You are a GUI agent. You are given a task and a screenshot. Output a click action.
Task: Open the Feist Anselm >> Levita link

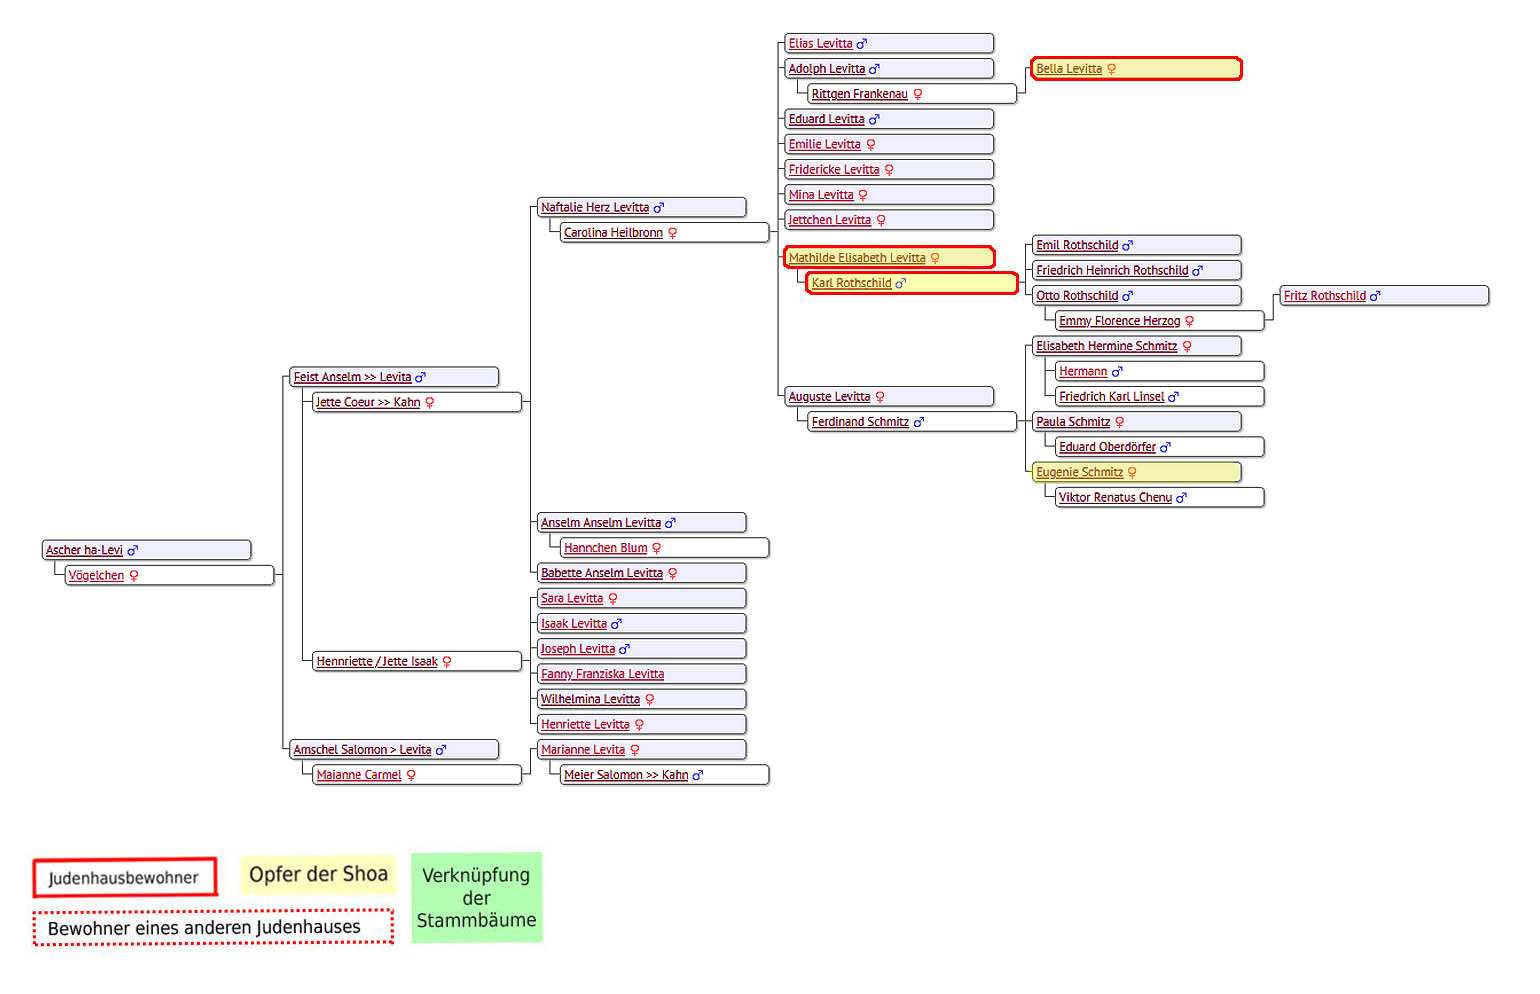(352, 377)
